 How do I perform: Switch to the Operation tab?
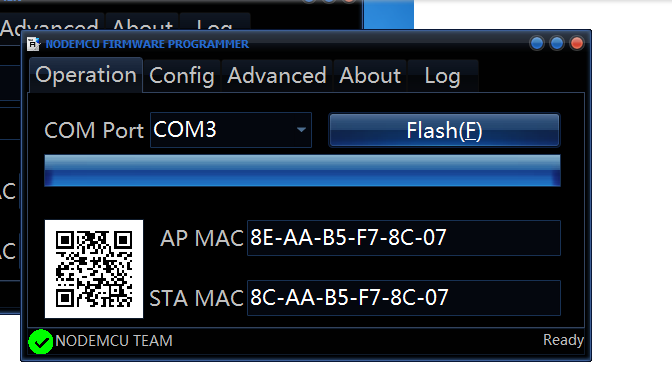[x=86, y=75]
